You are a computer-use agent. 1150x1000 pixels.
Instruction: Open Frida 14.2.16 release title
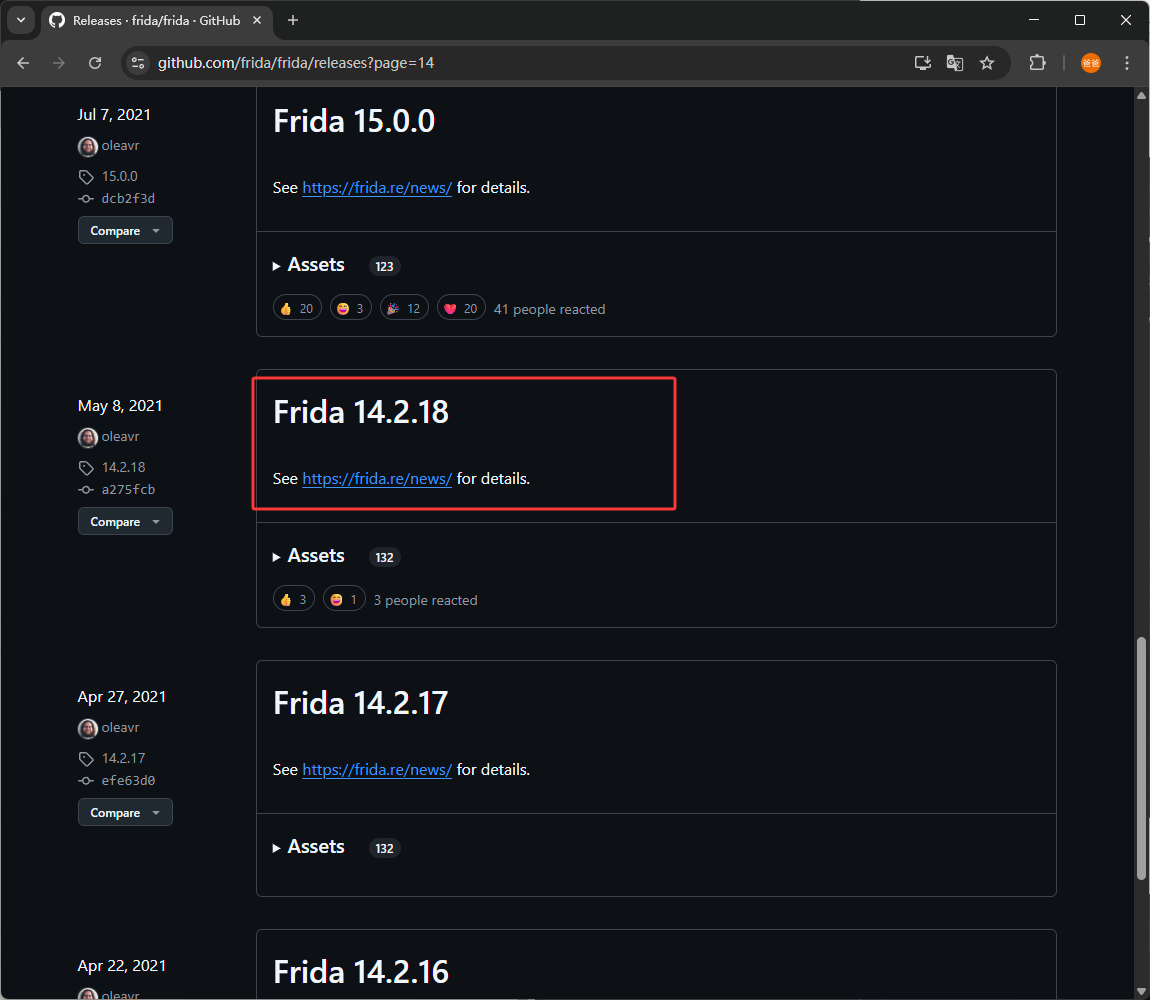[x=361, y=972]
